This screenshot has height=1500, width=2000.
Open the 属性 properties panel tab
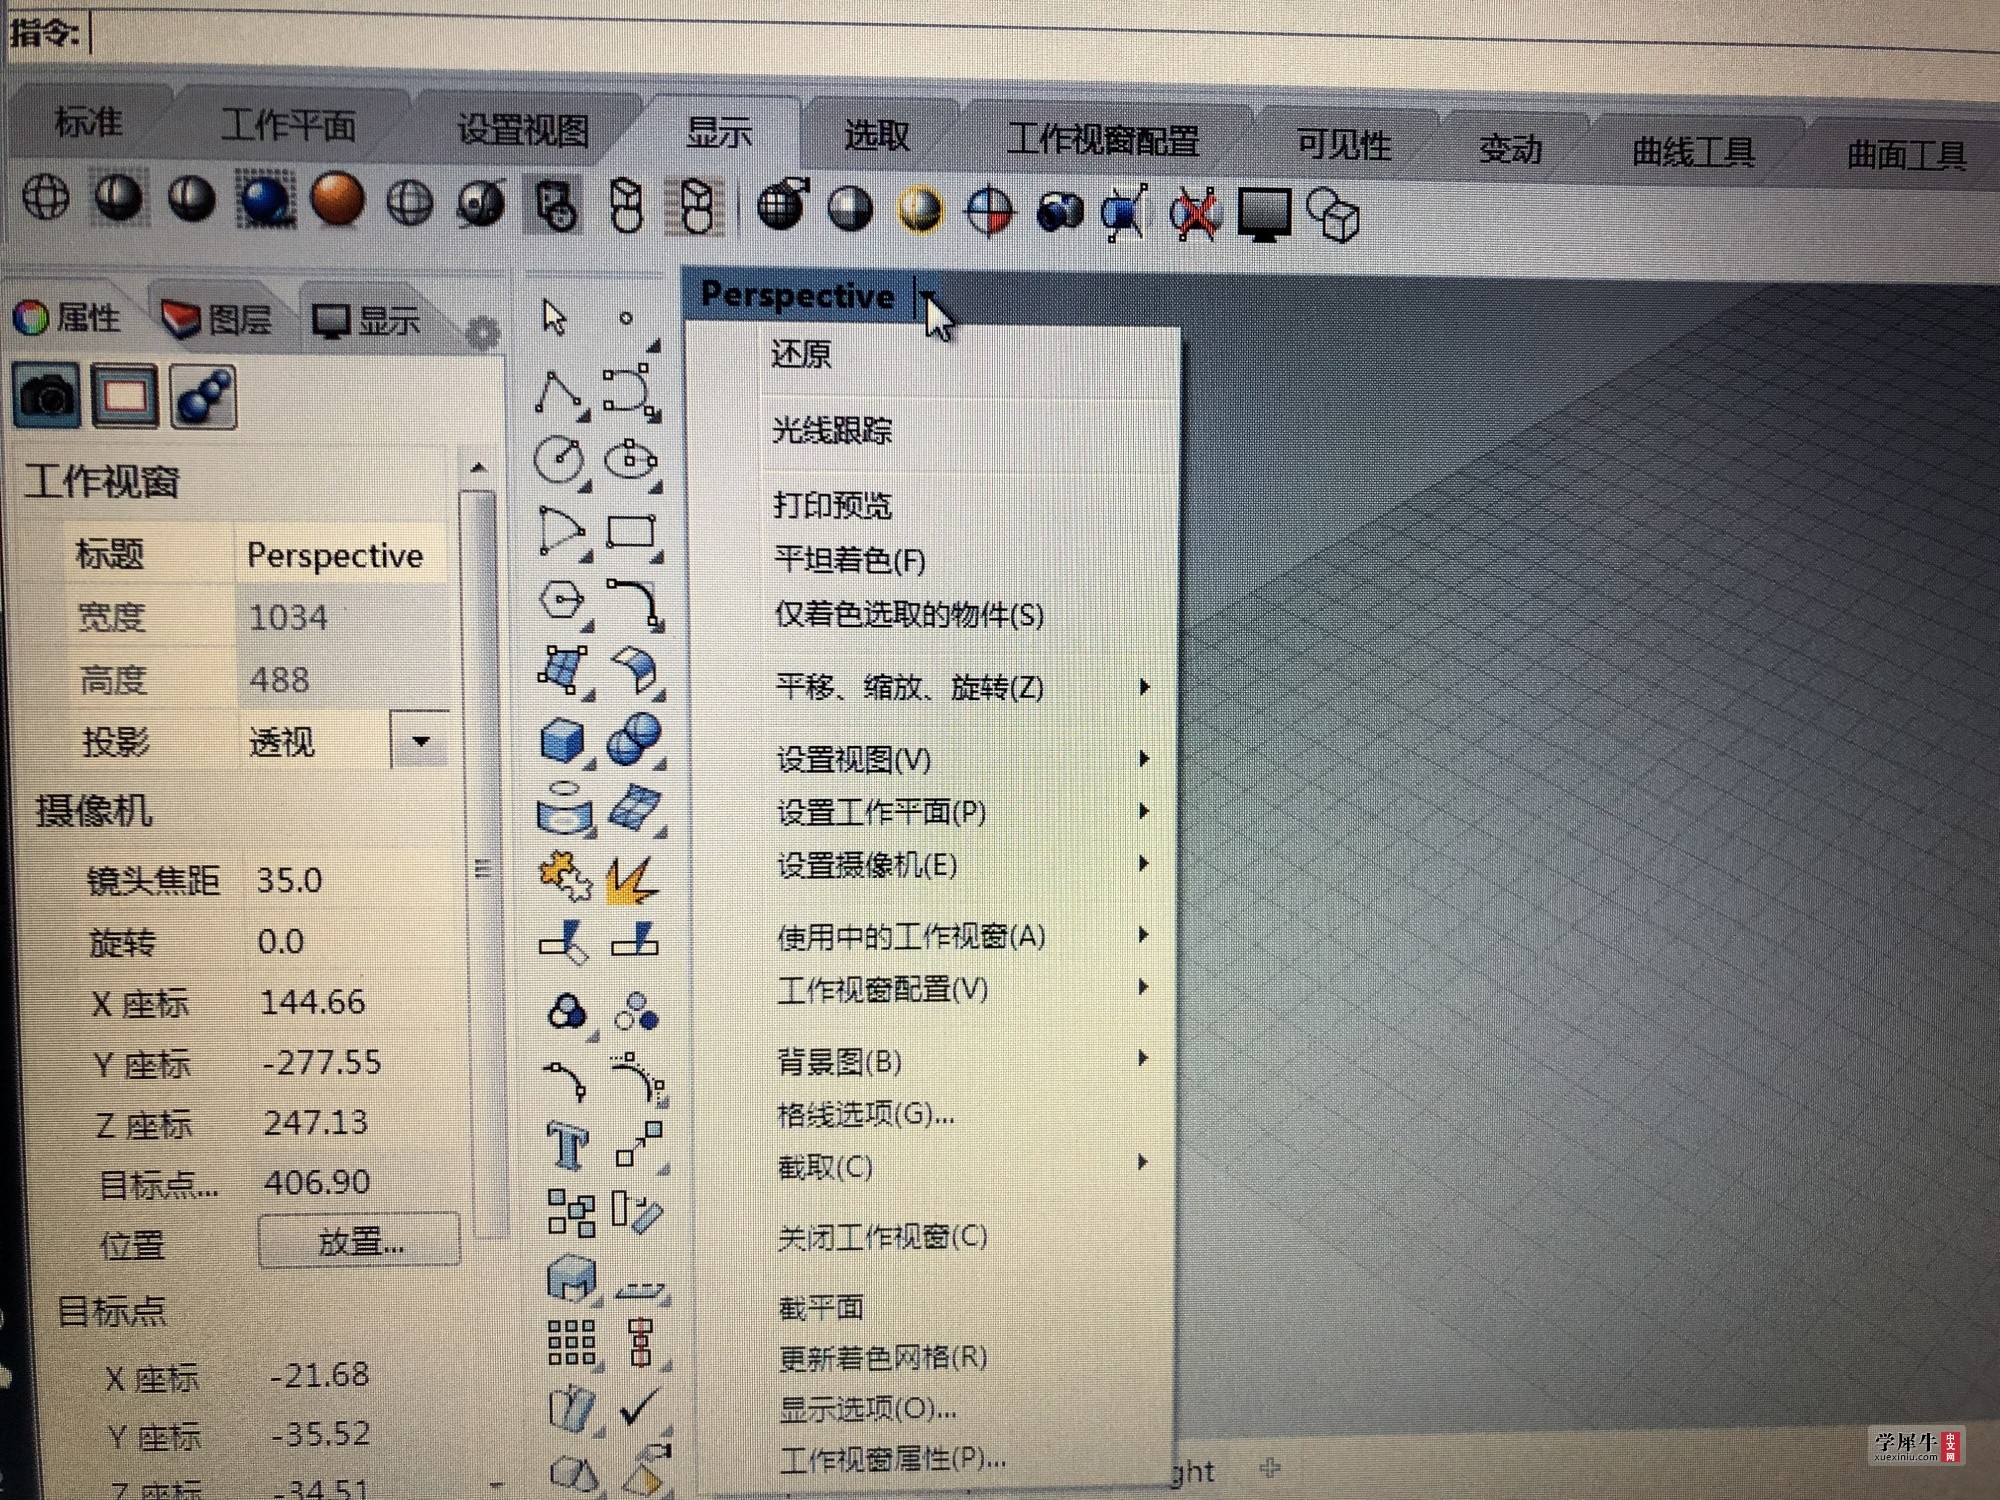coord(68,318)
